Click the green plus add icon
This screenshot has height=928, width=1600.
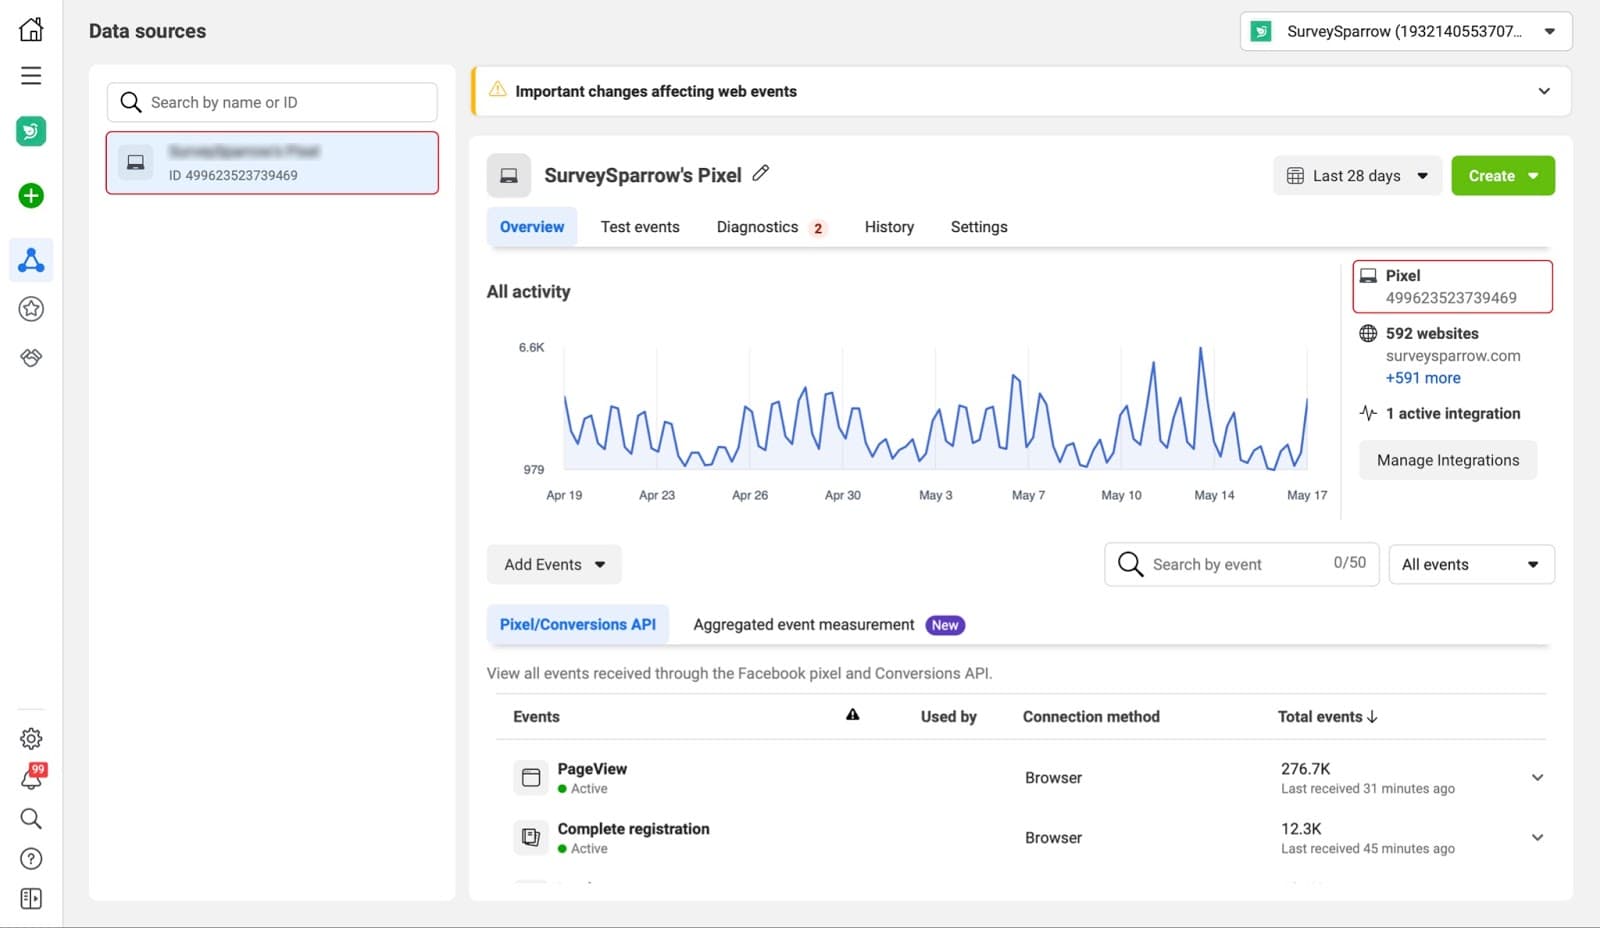point(31,196)
